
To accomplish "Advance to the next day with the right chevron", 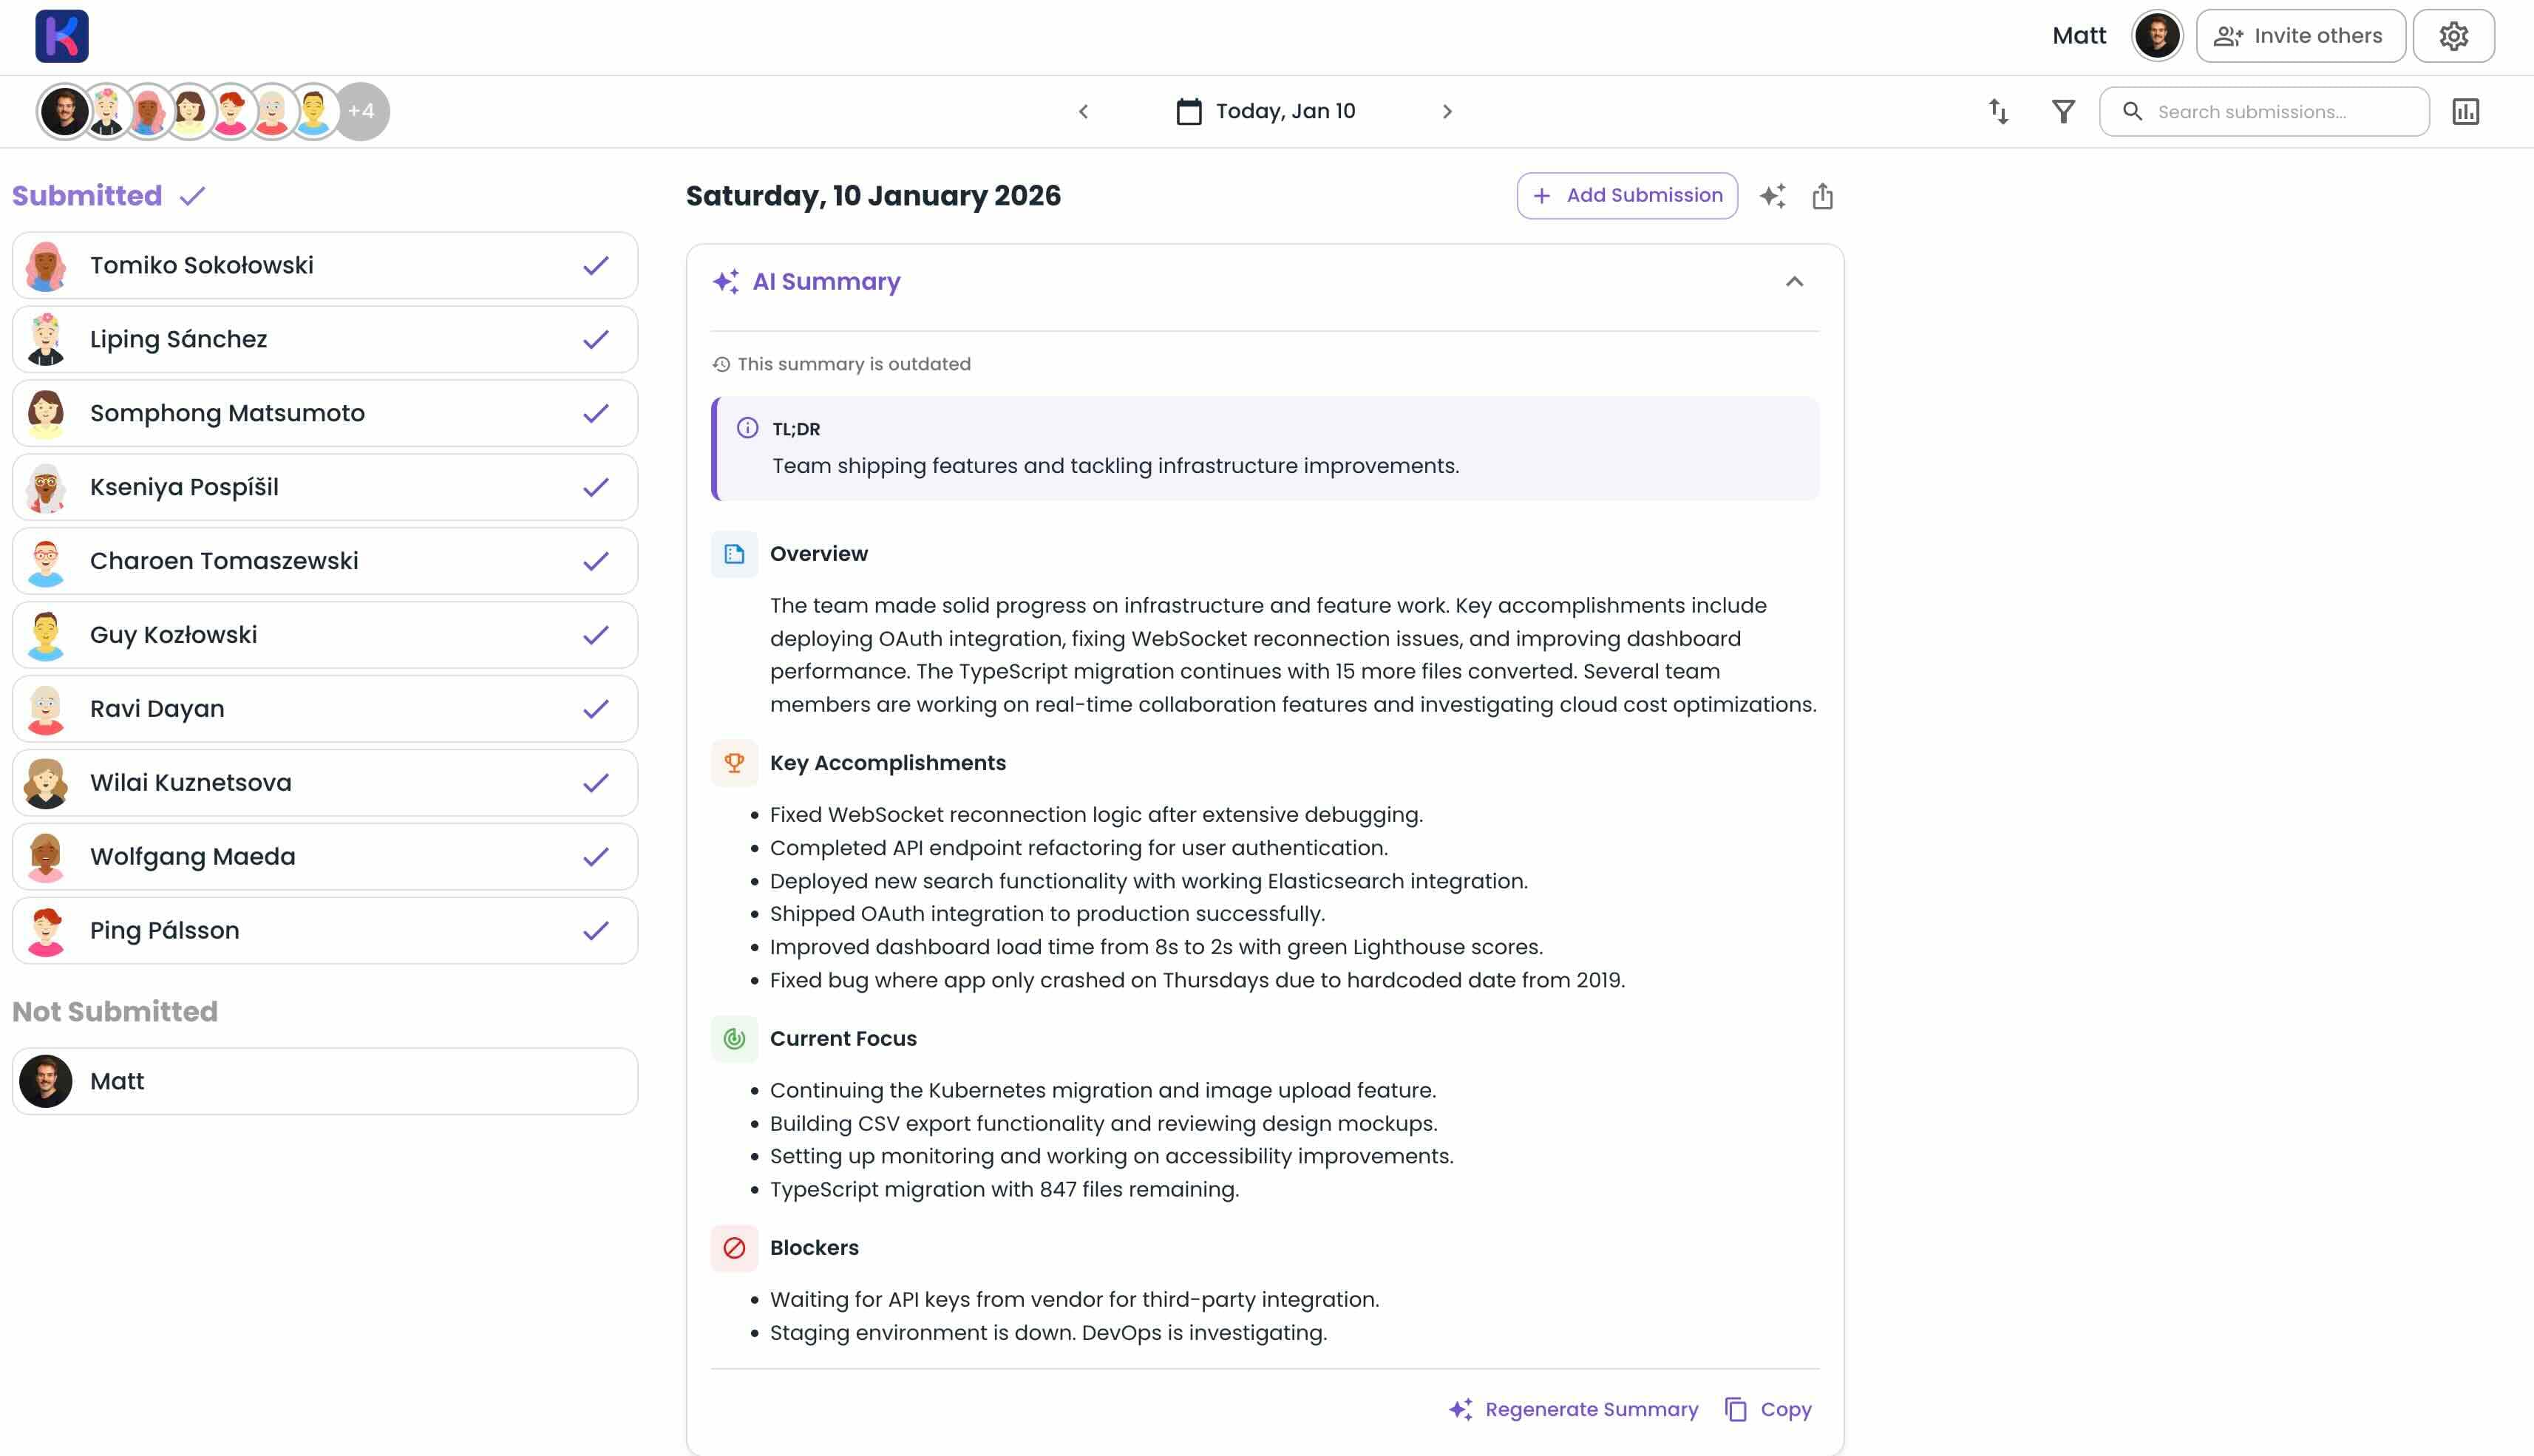I will click(x=1447, y=111).
